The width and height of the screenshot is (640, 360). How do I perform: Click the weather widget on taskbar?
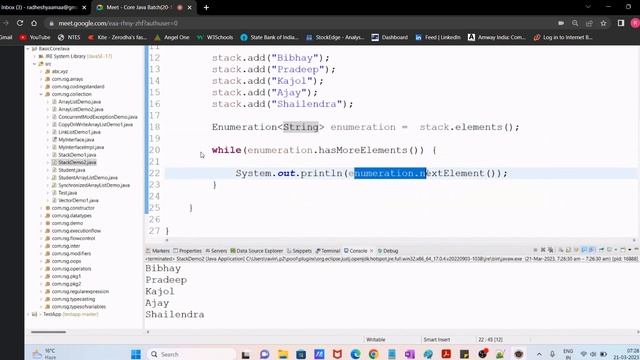(45, 354)
